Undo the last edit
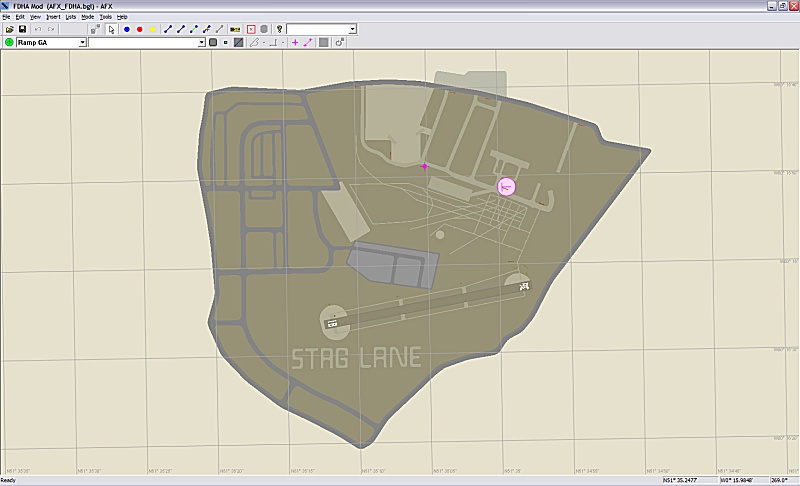This screenshot has height=486, width=800. tap(38, 30)
